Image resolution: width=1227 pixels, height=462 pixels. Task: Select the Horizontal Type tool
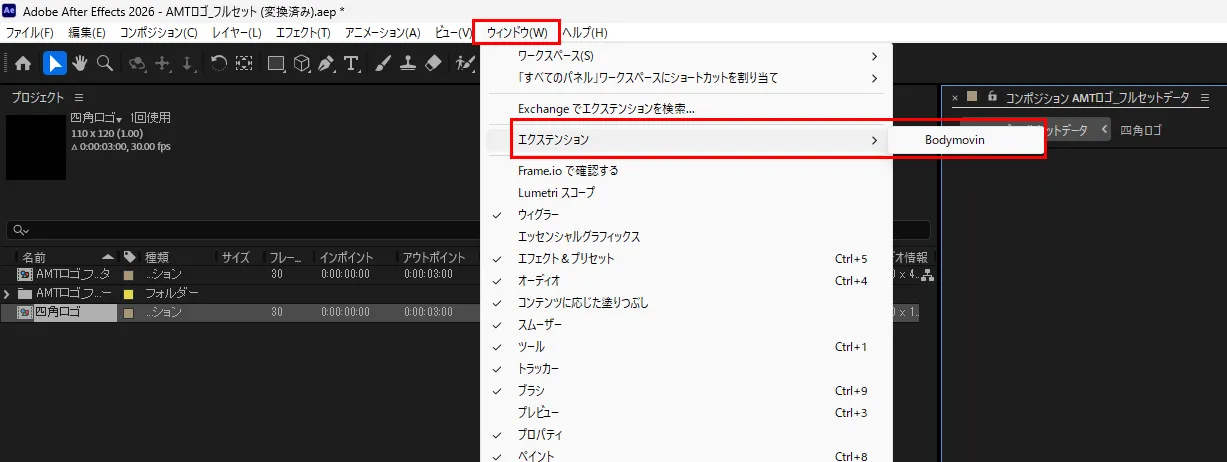[351, 63]
